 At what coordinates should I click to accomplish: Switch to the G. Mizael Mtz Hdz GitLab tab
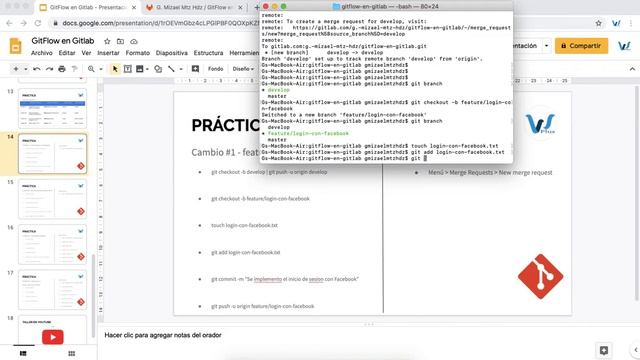(194, 7)
